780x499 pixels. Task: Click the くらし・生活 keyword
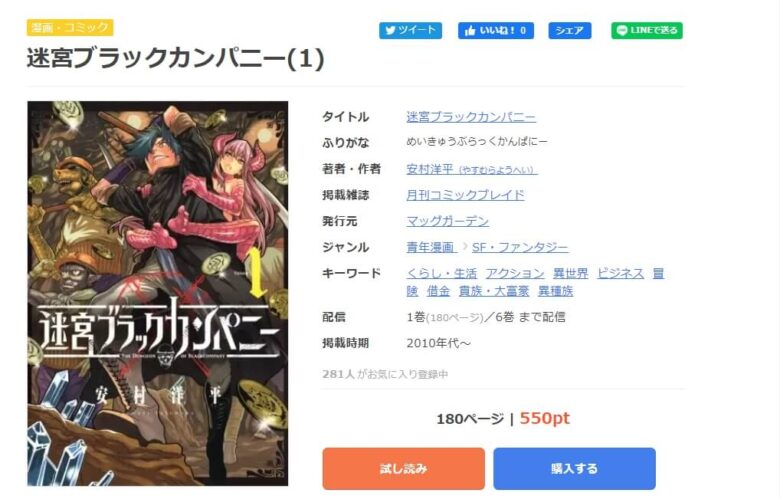(441, 273)
